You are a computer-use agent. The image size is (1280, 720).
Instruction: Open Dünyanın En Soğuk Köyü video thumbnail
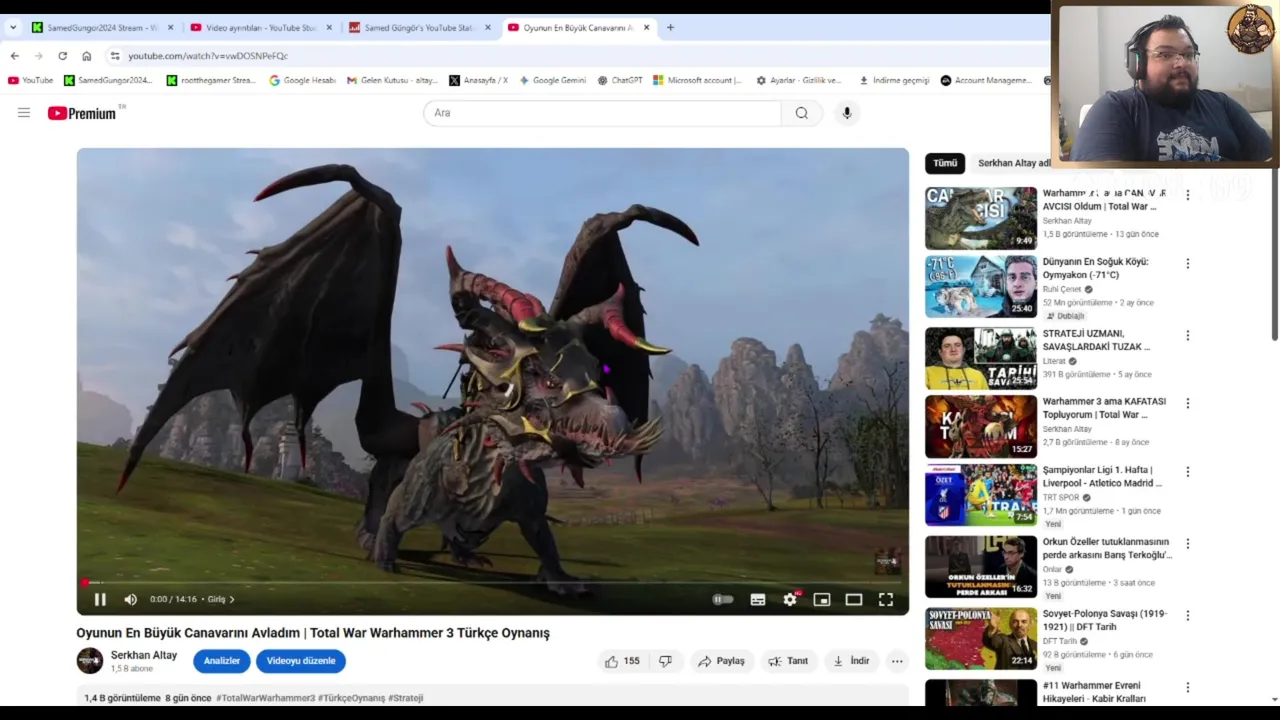981,286
